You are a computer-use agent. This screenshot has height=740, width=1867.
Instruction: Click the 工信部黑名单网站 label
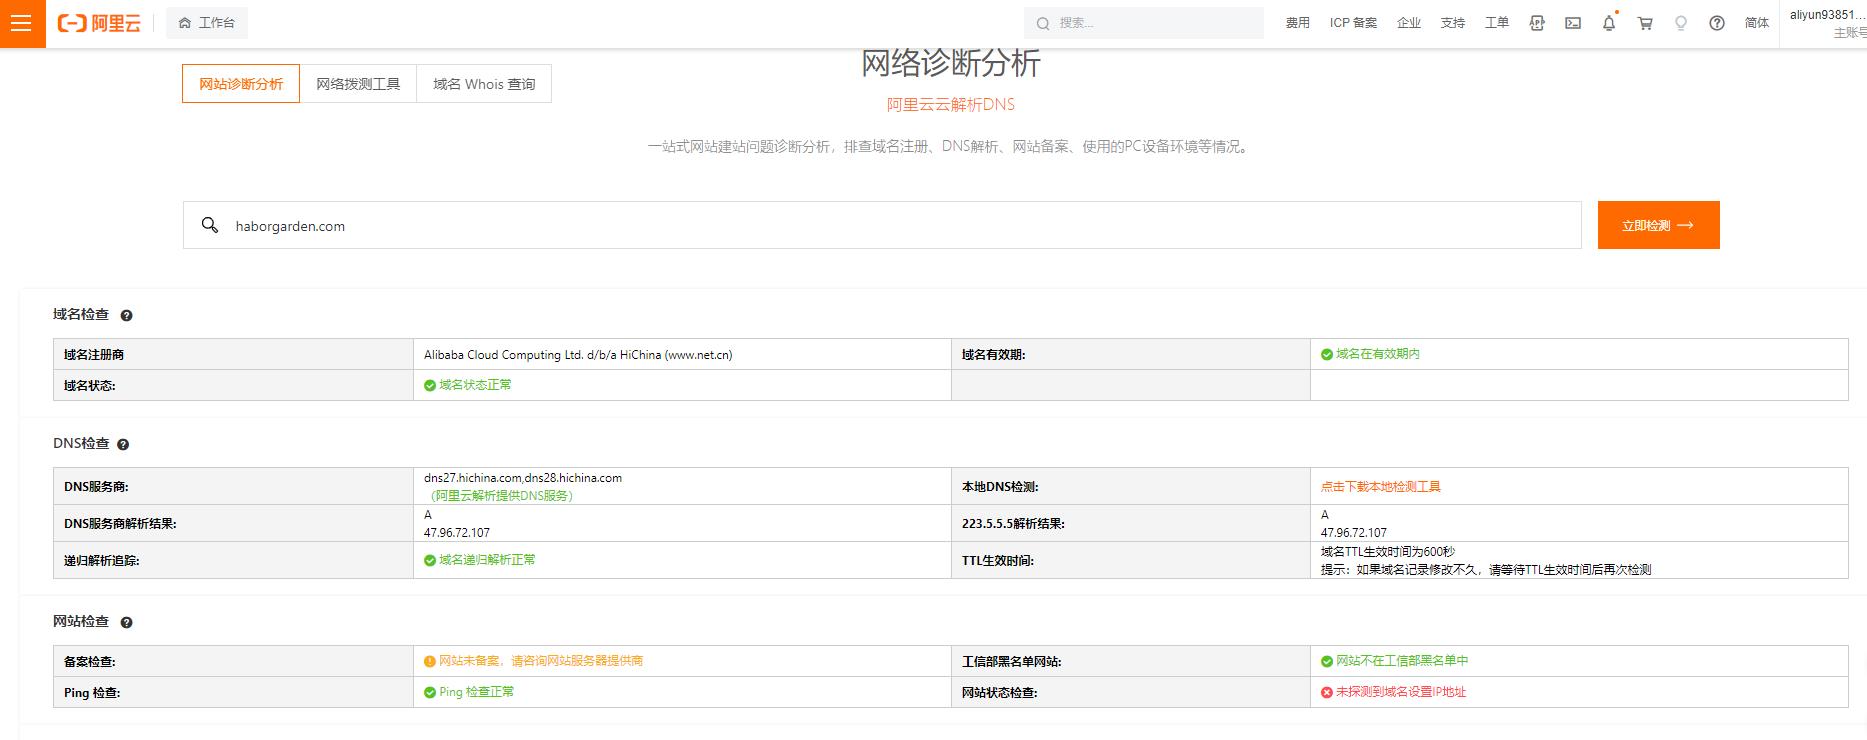[1012, 661]
